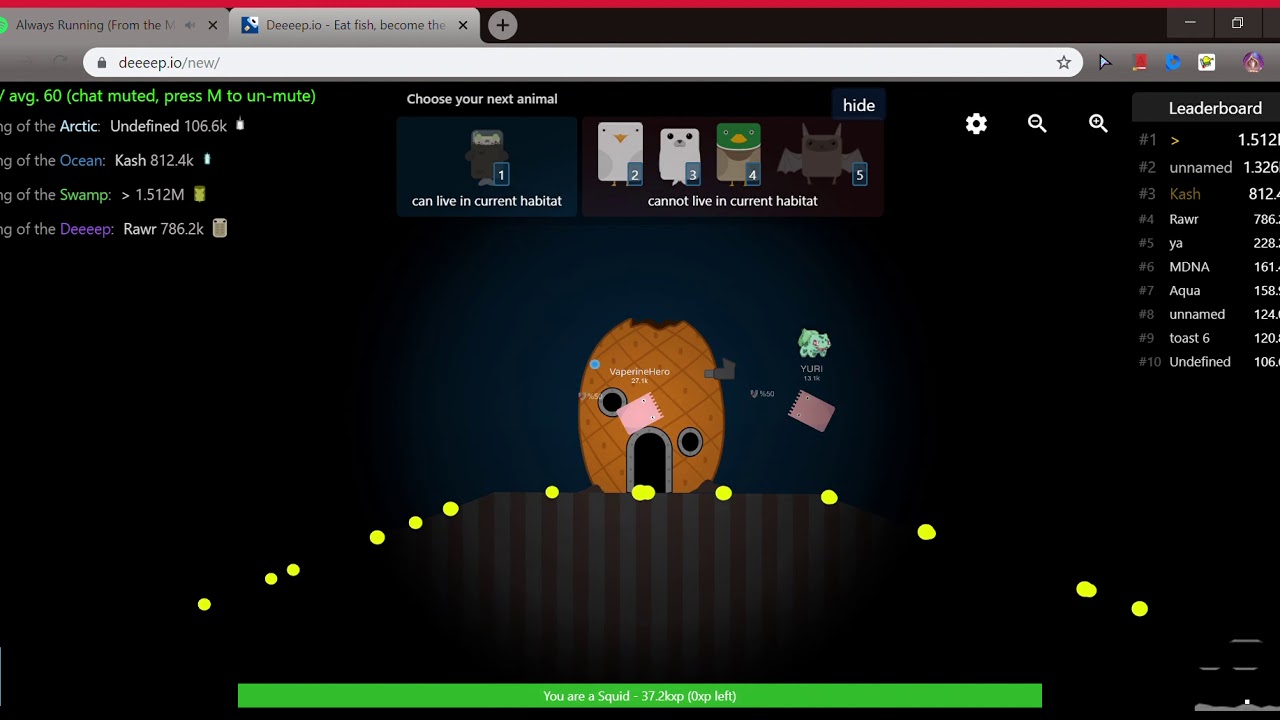Click the 'cannot live in current habitat' label
Viewport: 1280px width, 720px height.
(733, 201)
